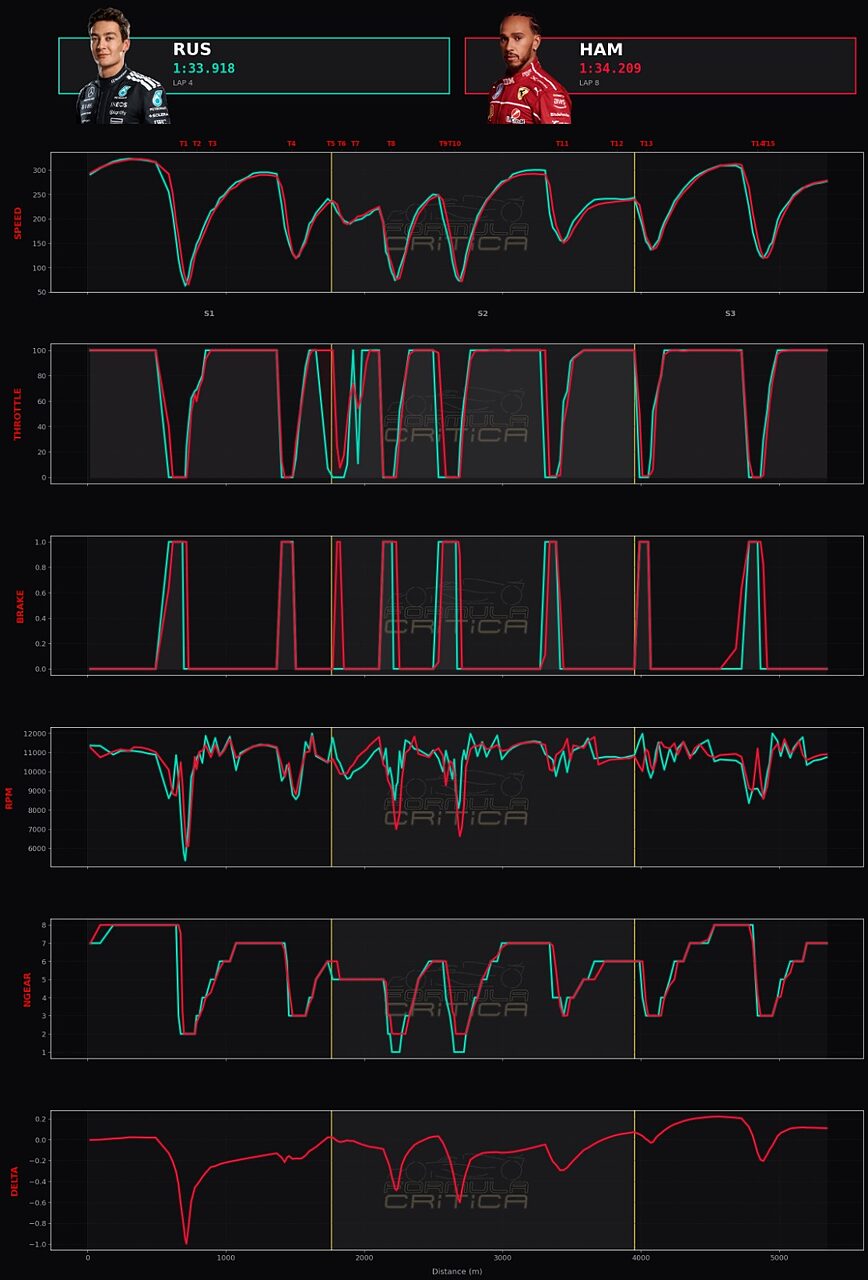Select the S3 sector label
This screenshot has width=868, height=1280.
pyautogui.click(x=730, y=314)
